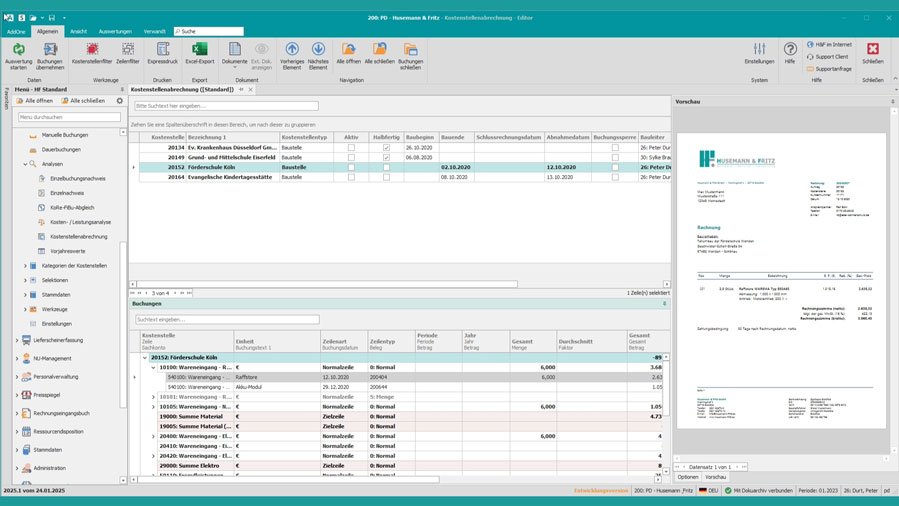Expand Kategorien der Kostenstellen node
This screenshot has width=899, height=506.
click(x=25, y=265)
